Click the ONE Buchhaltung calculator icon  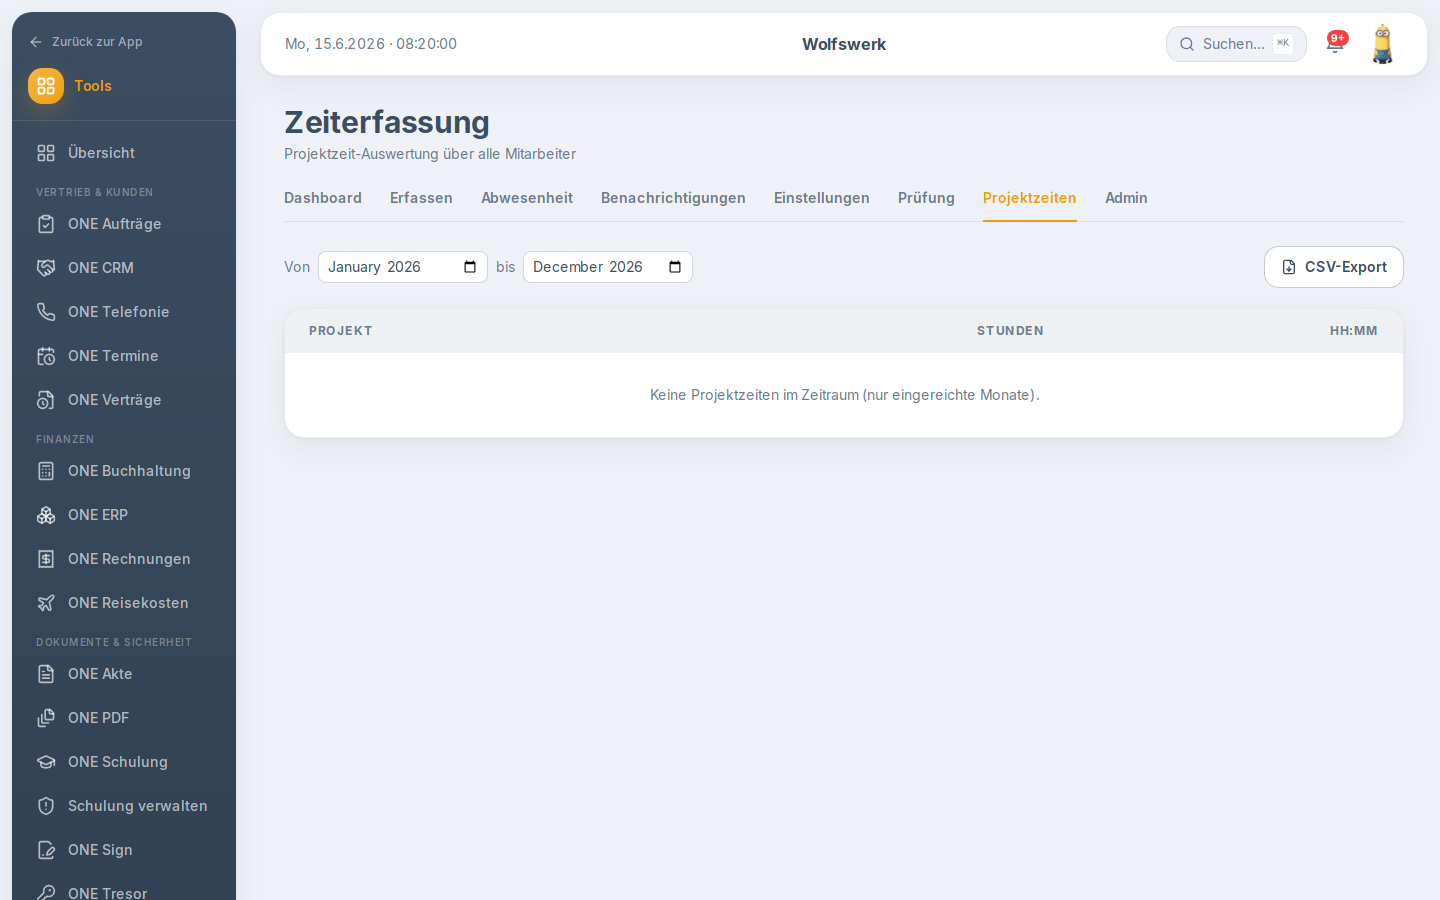pos(46,471)
